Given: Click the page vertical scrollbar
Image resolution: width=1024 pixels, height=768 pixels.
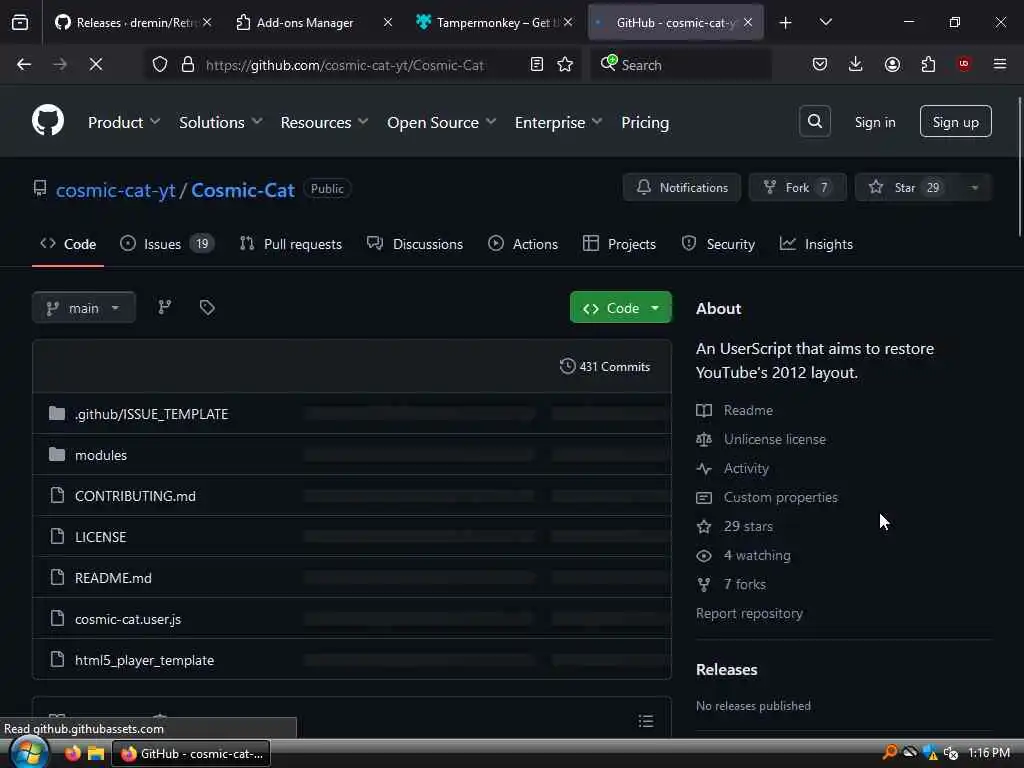Looking at the screenshot, I should click(1019, 167).
